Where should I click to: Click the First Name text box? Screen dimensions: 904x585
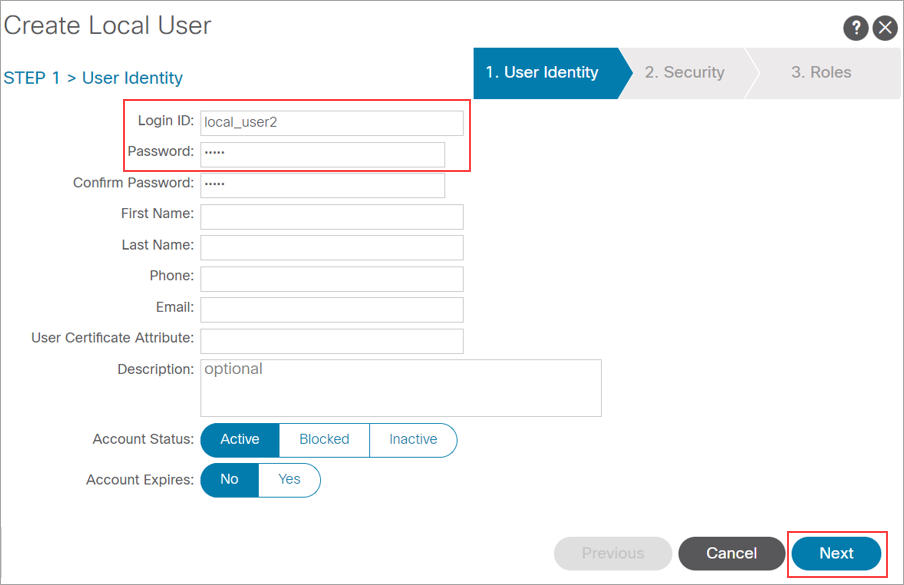click(x=331, y=217)
